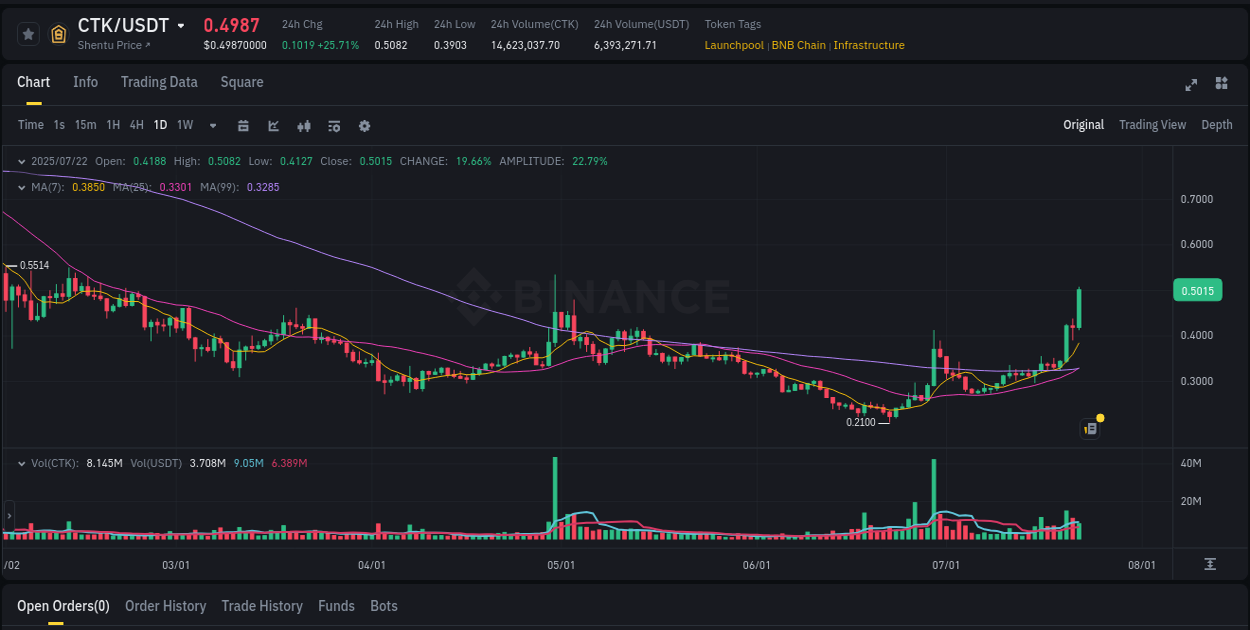1250x630 pixels.
Task: Open the Launchpool token tag link
Action: (734, 45)
